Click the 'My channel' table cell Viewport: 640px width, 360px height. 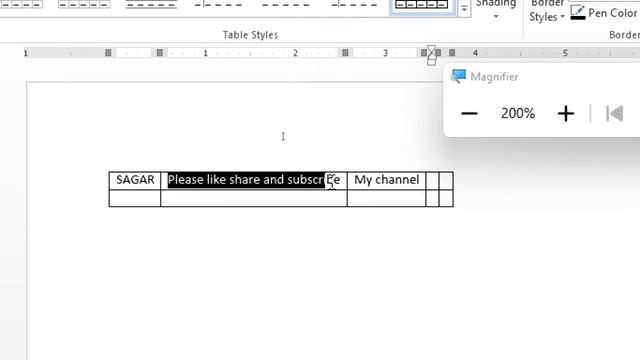coord(387,180)
